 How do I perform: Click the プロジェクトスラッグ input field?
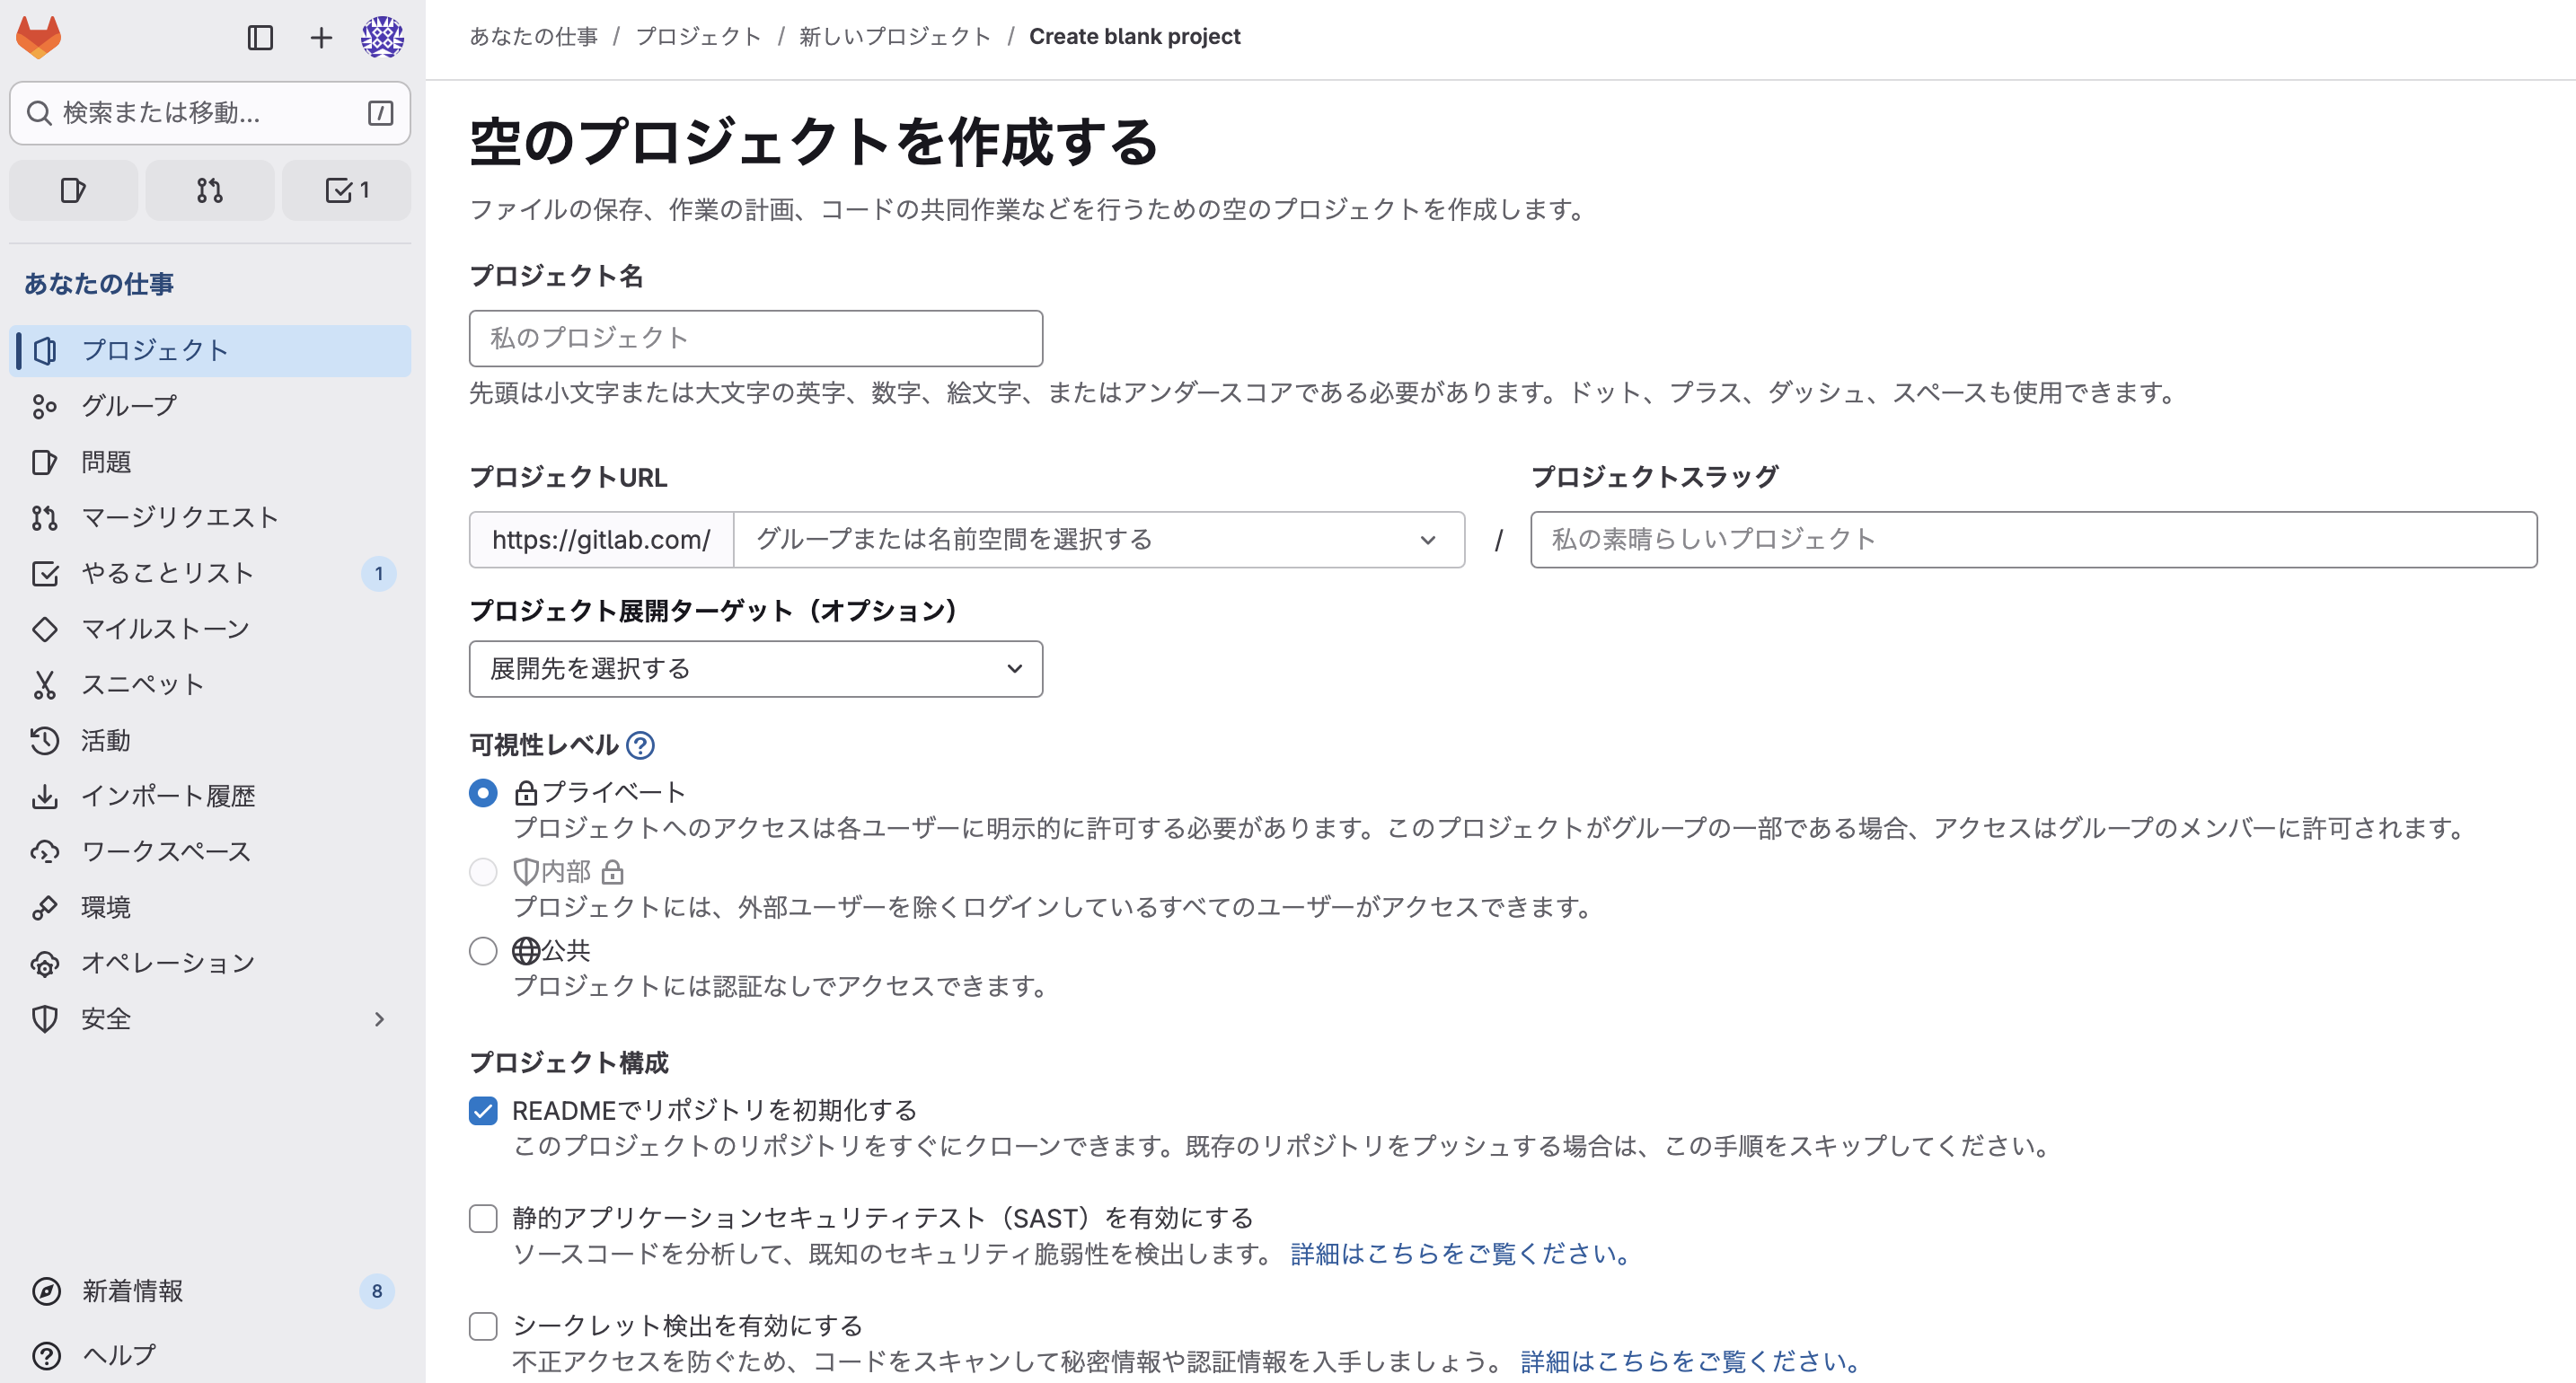[x=2033, y=540]
